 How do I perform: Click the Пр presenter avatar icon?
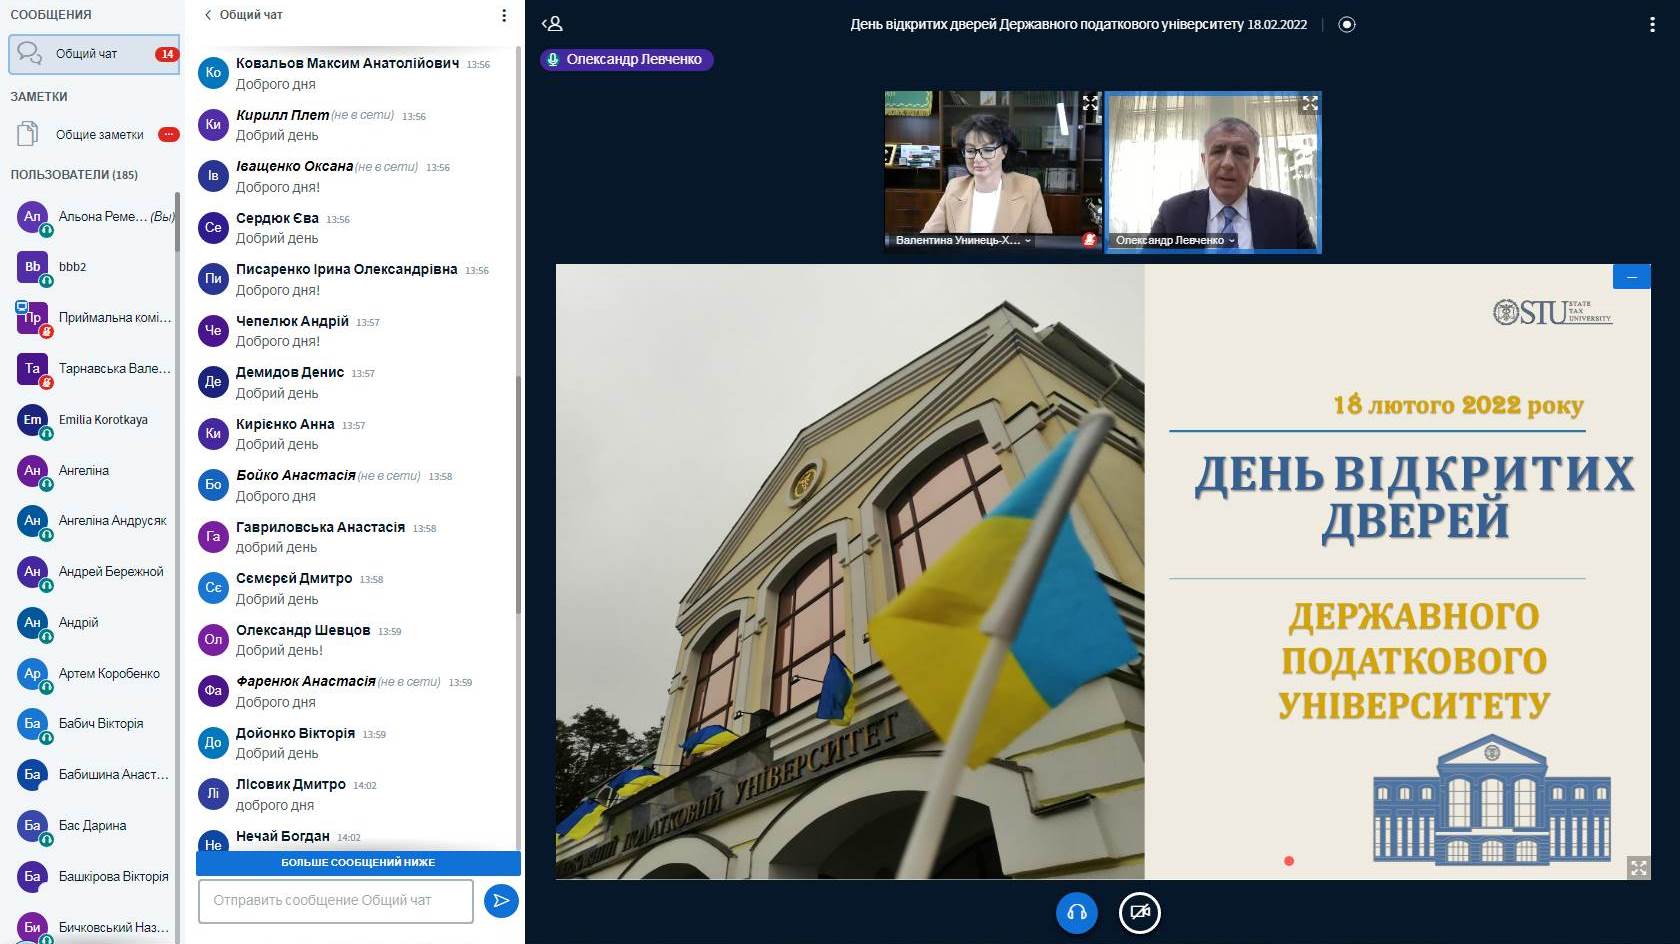click(32, 317)
